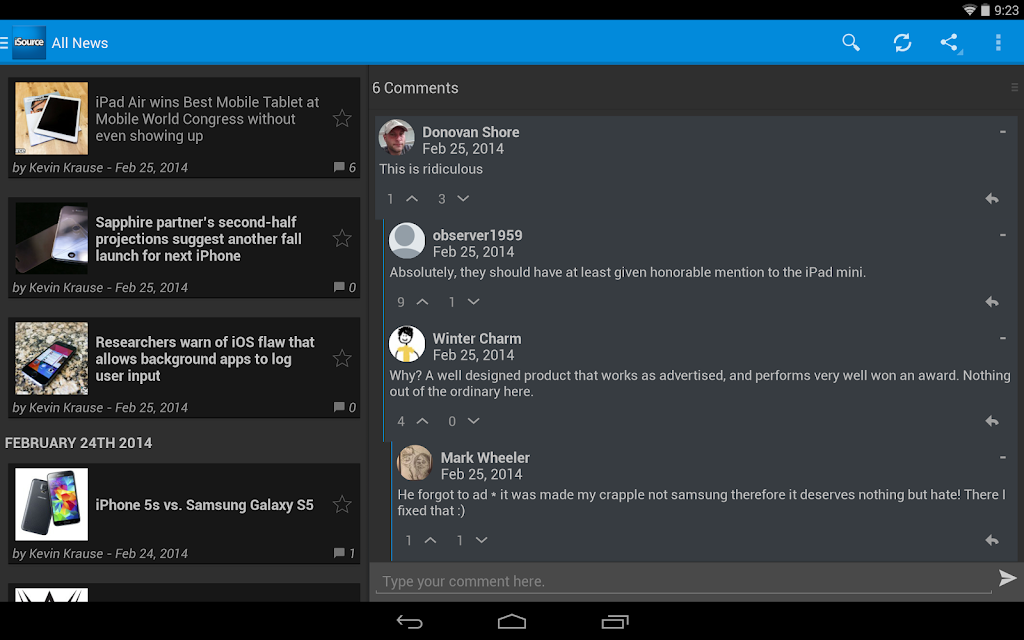The image size is (1024, 640).
Task: Star the Sapphire partner's article
Action: point(342,238)
